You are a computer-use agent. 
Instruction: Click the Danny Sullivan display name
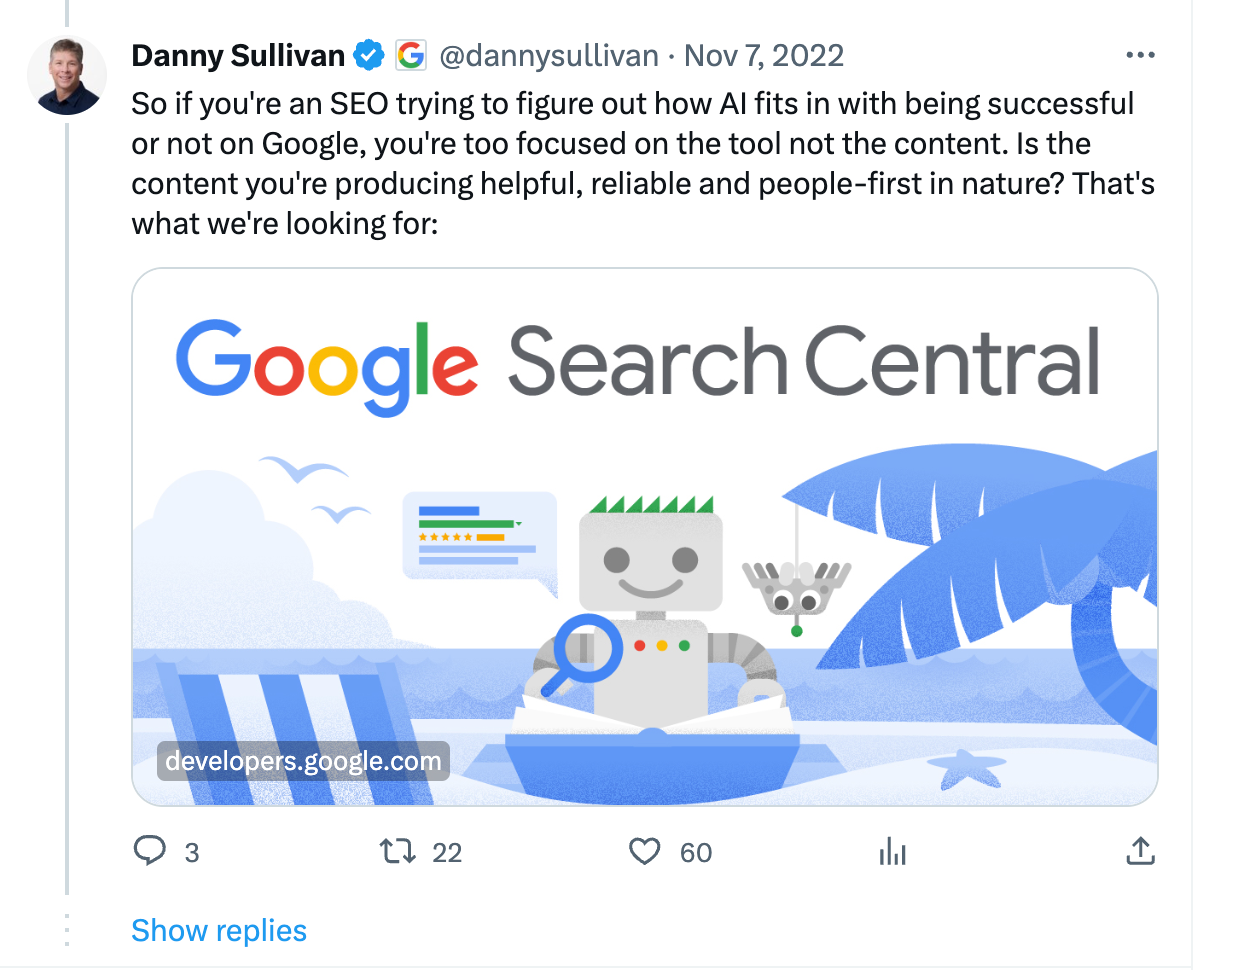(x=238, y=55)
